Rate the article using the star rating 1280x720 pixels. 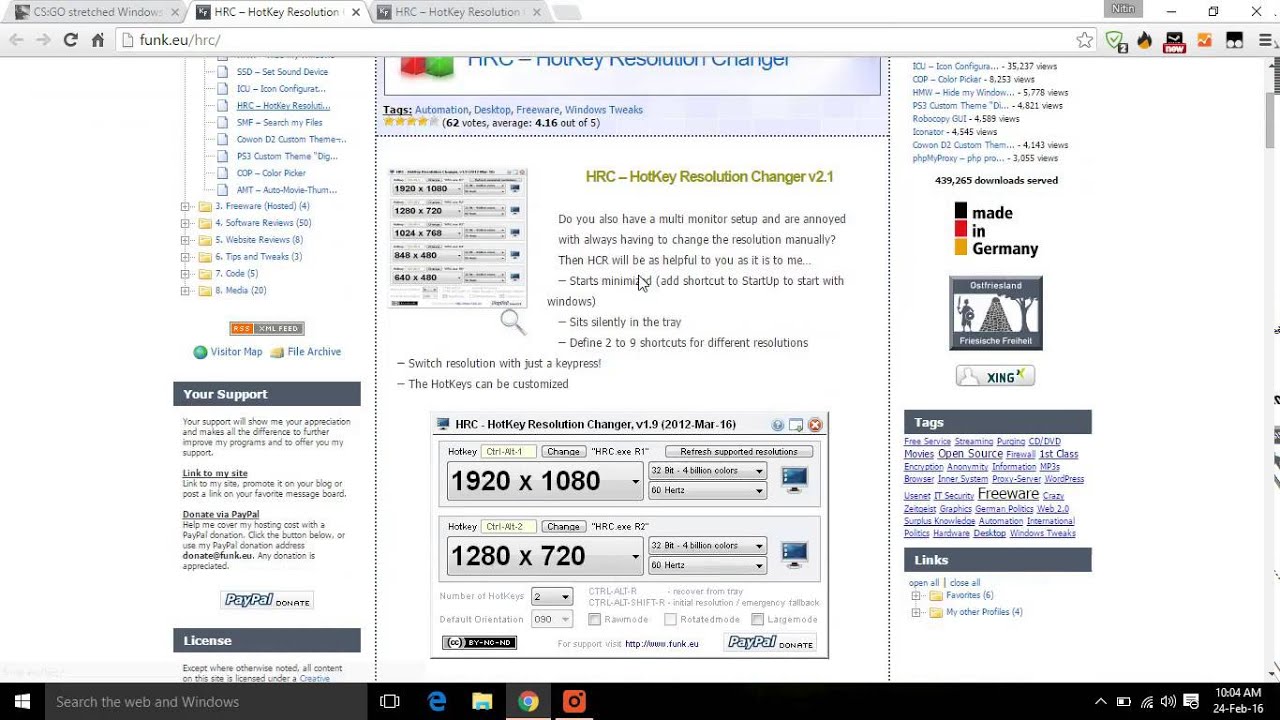(x=411, y=122)
